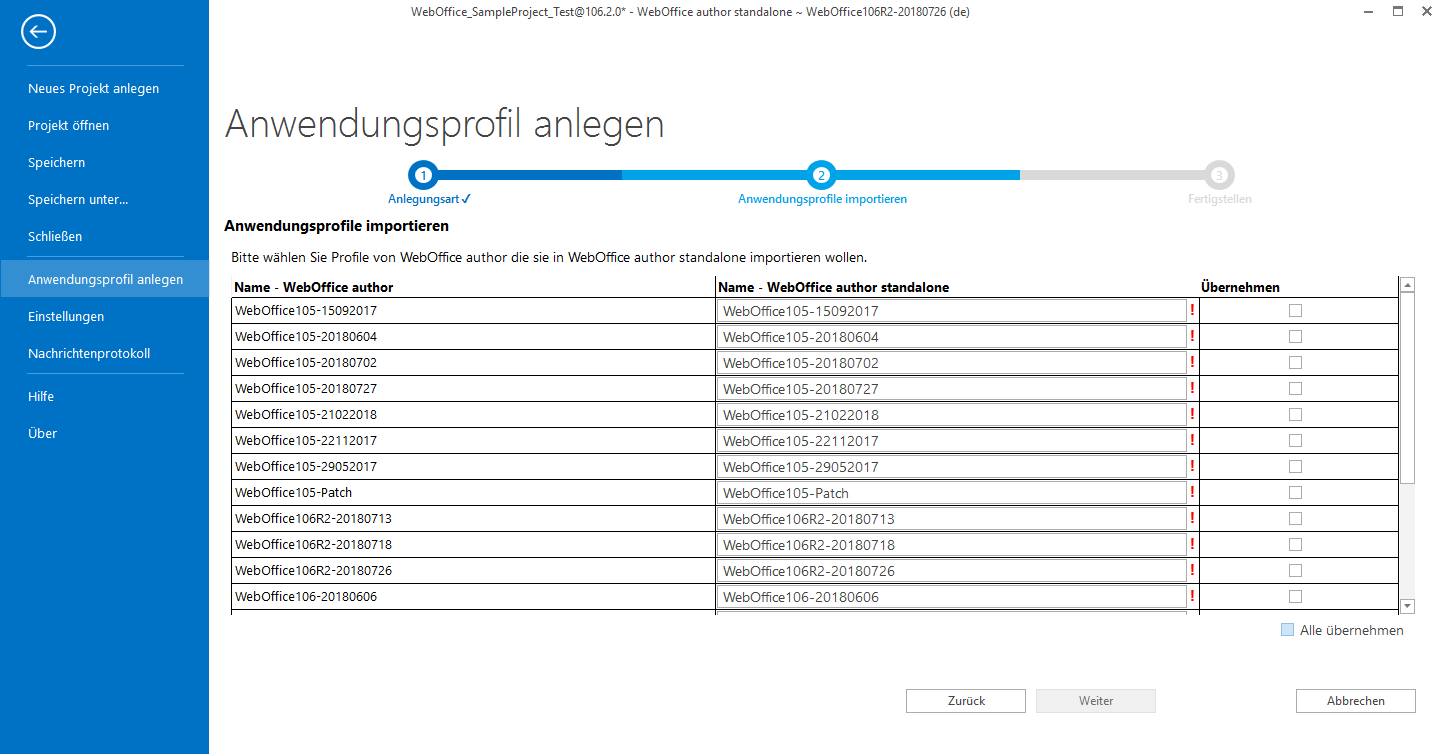Cancel the wizard with Abbrechen
1439x754 pixels.
(x=1355, y=700)
